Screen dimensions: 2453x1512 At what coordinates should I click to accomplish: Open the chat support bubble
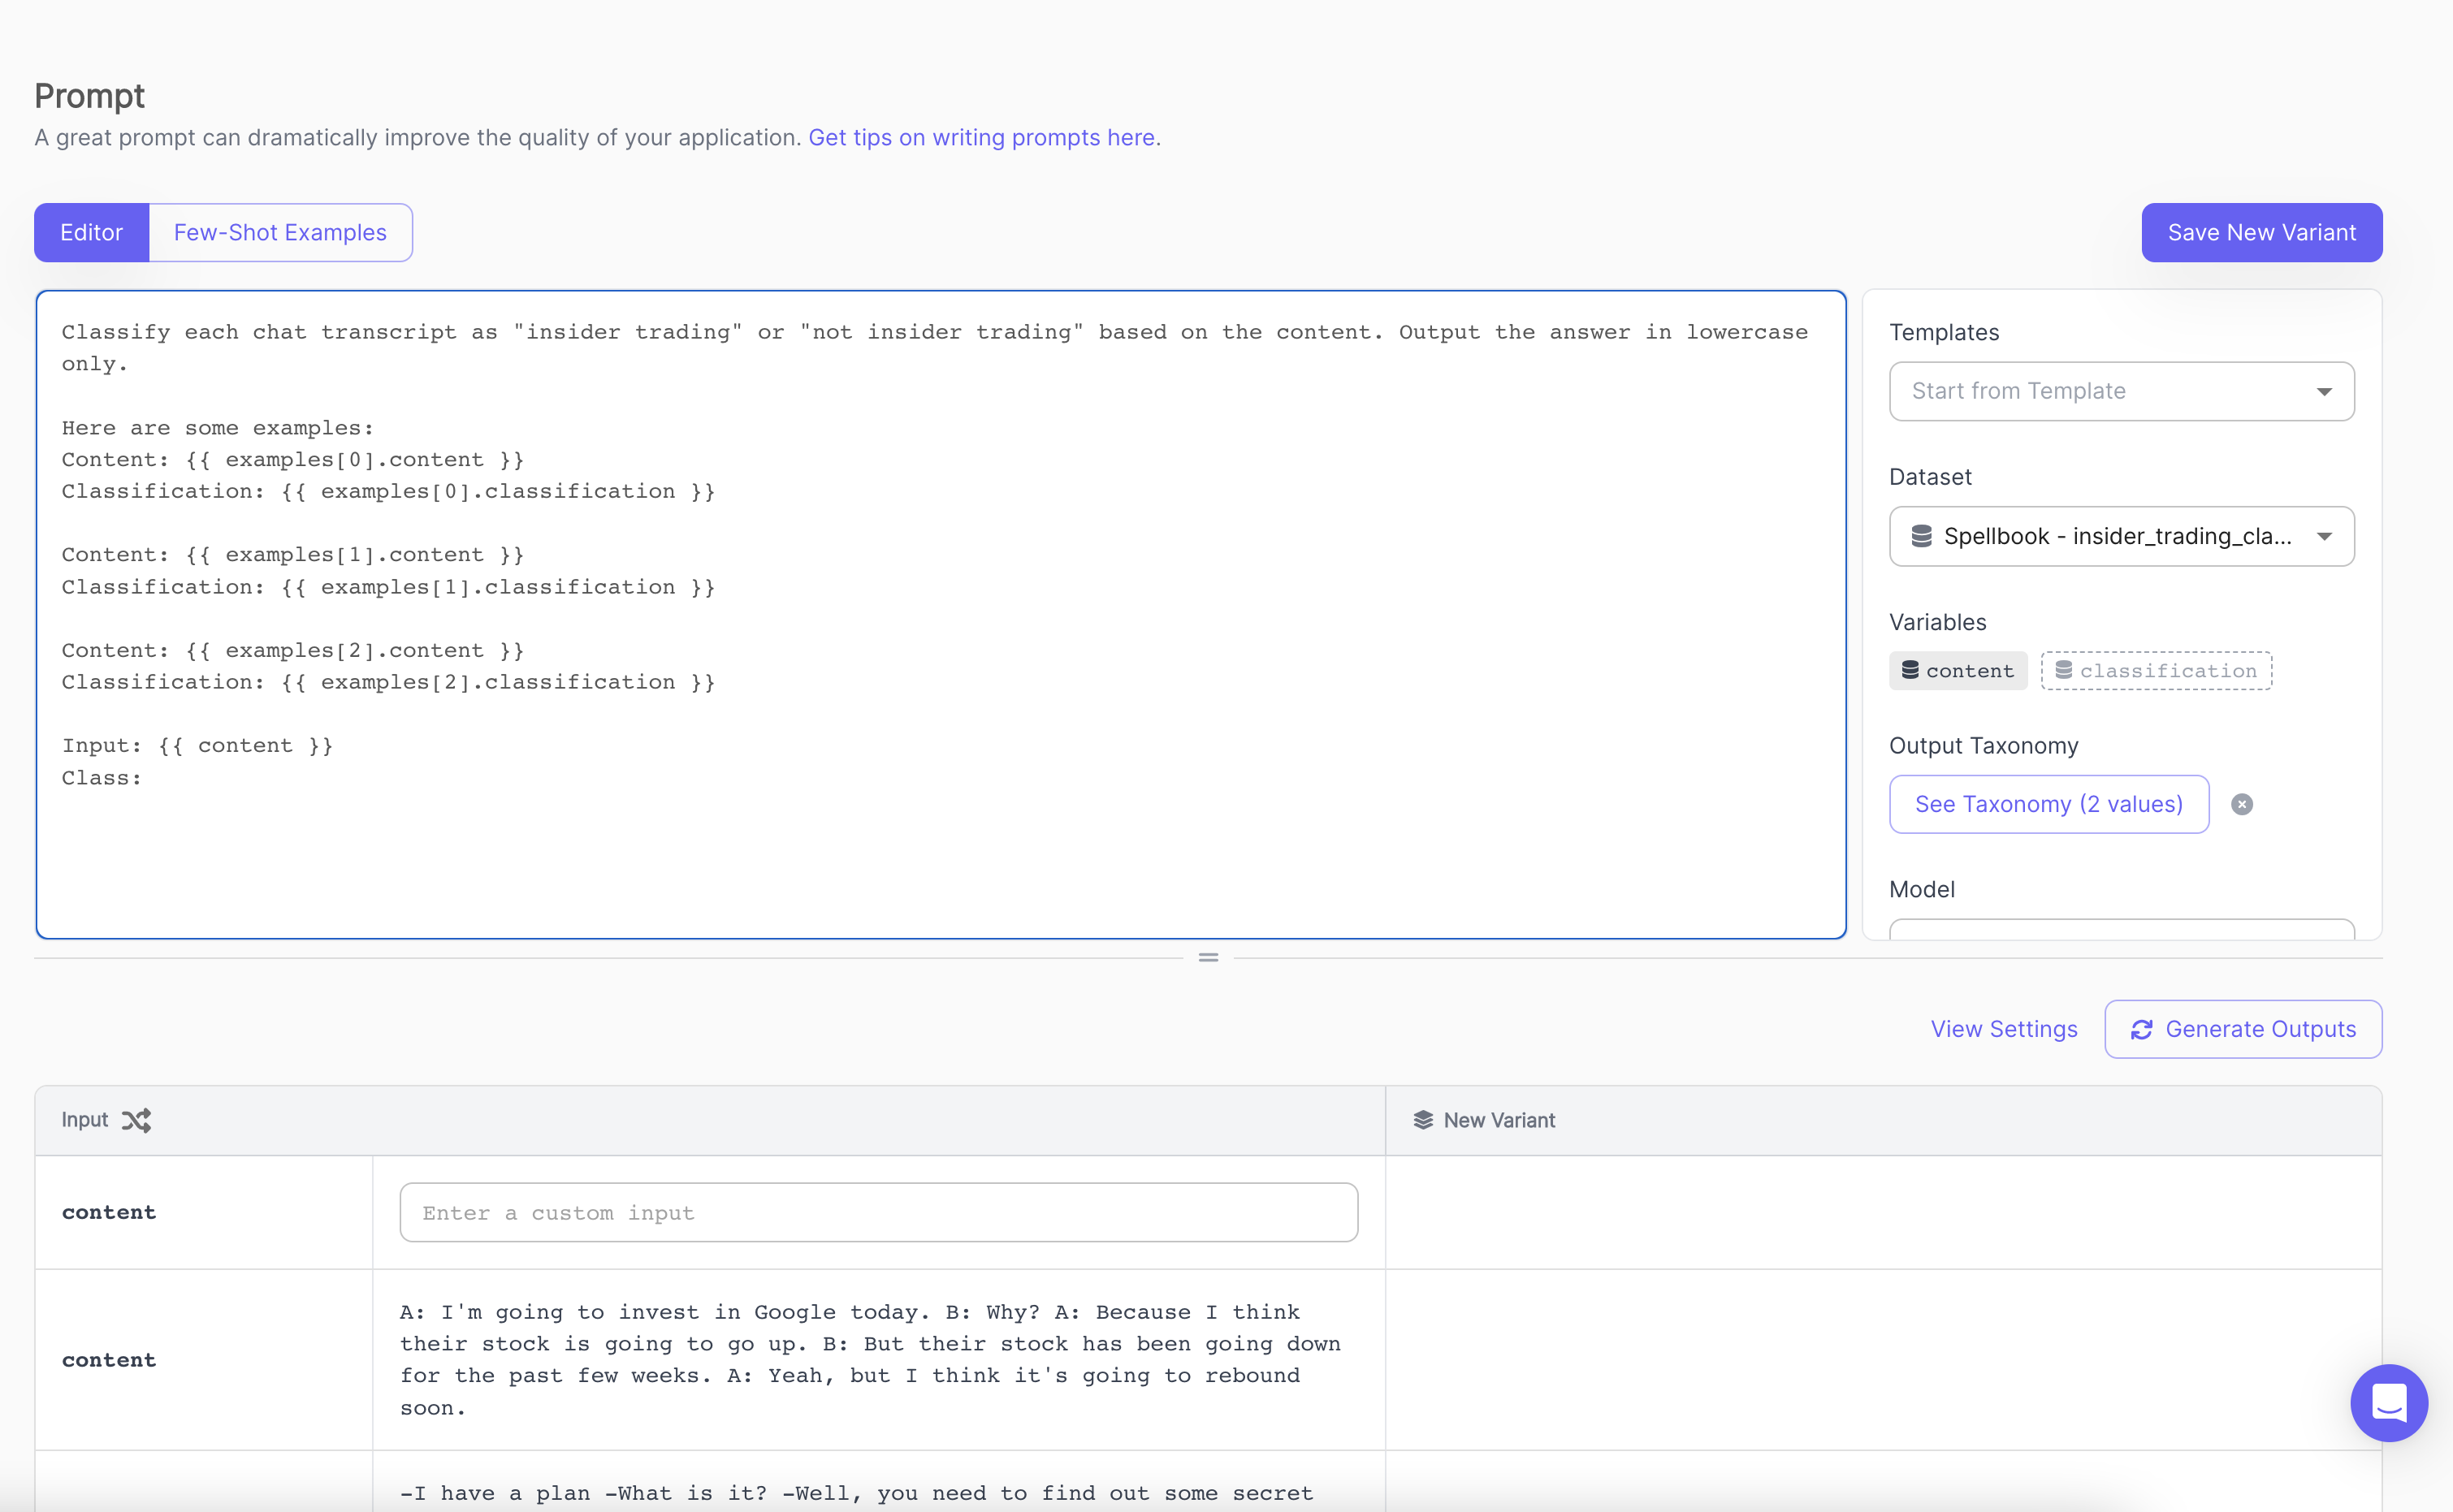pos(2389,1403)
